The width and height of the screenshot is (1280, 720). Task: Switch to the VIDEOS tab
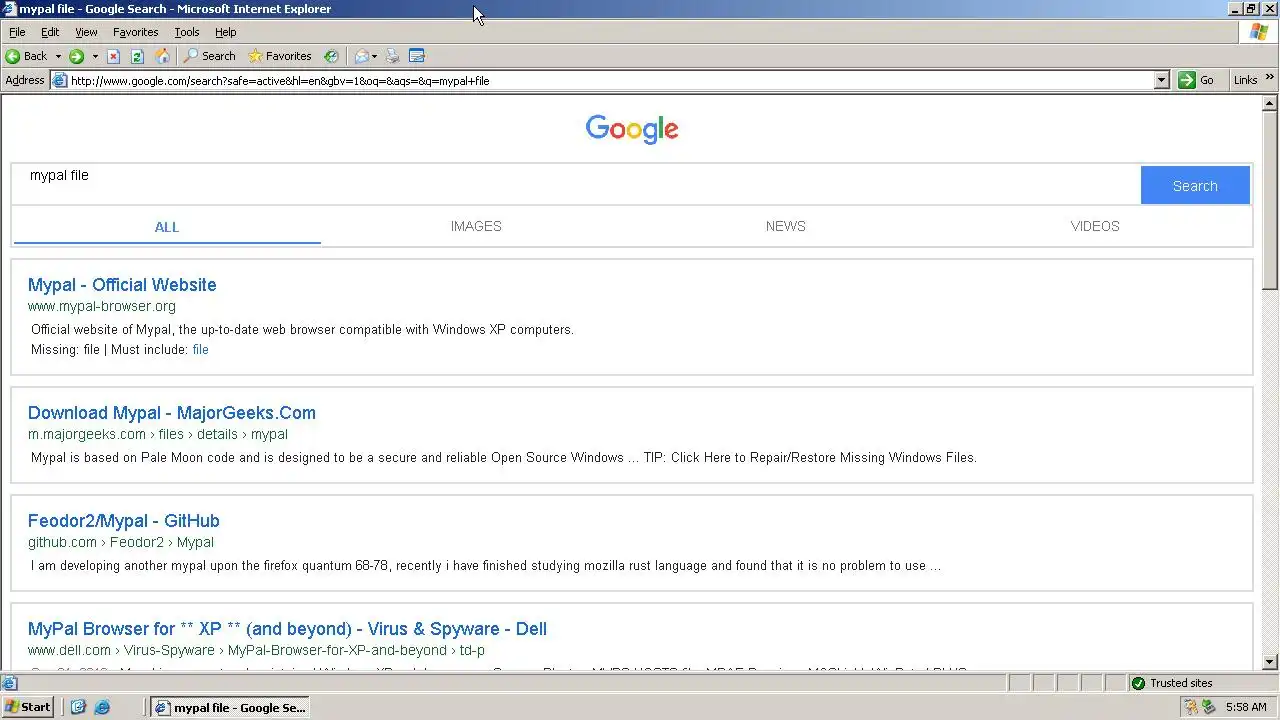pyautogui.click(x=1095, y=227)
